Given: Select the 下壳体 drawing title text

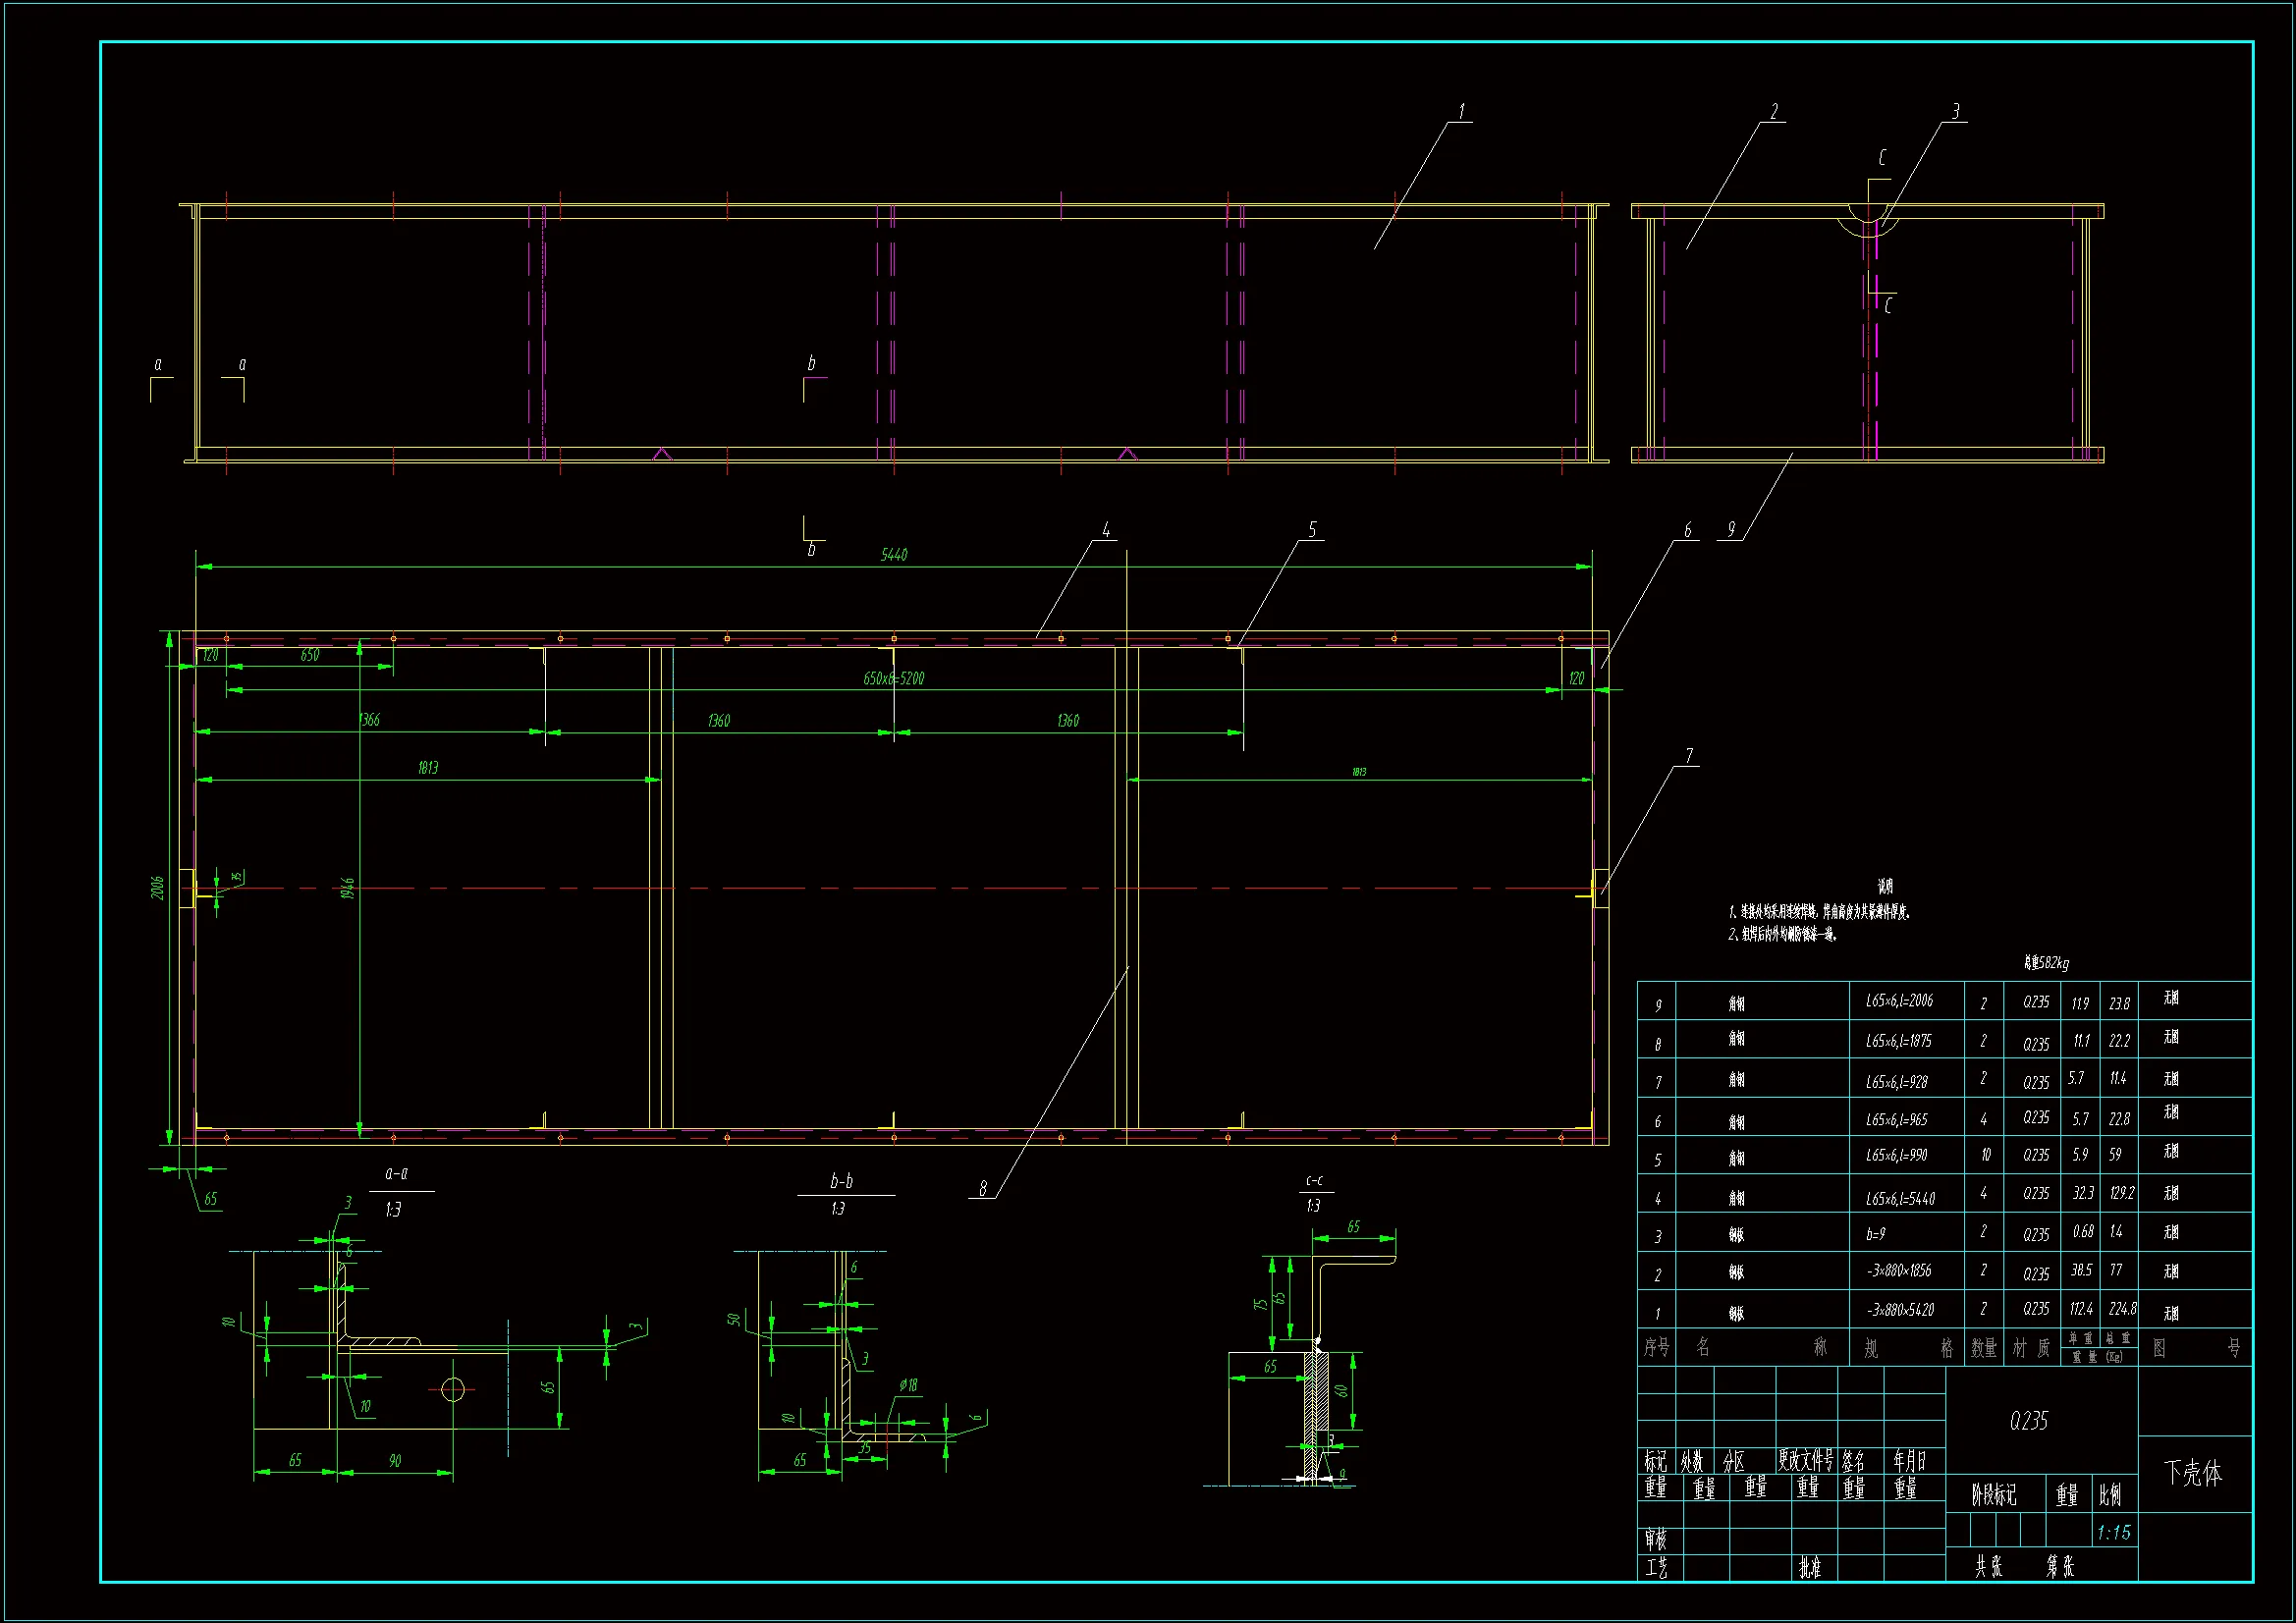Looking at the screenshot, I should [2193, 1473].
